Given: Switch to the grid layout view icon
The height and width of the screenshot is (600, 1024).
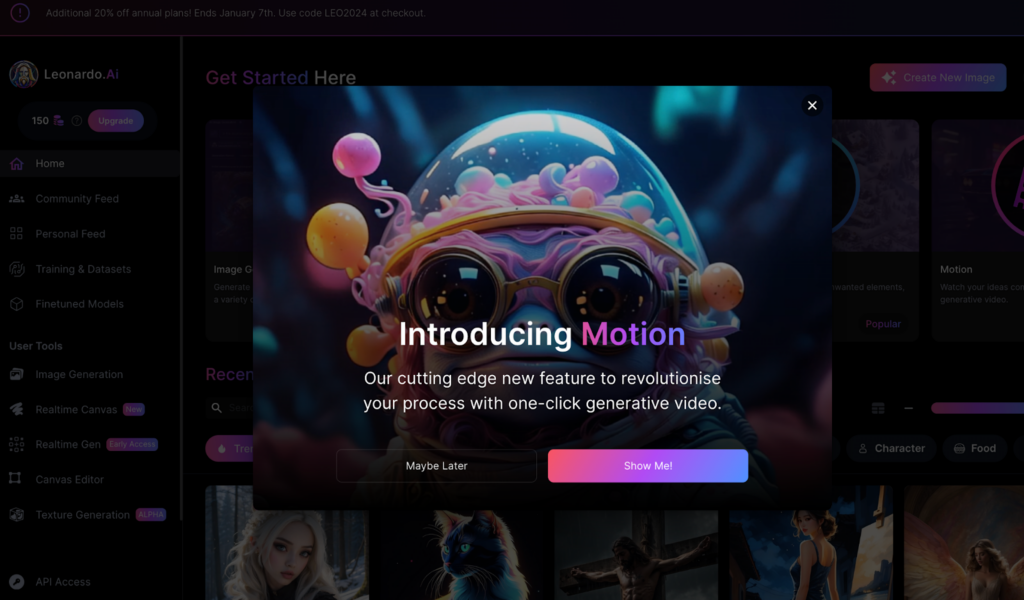Looking at the screenshot, I should (x=878, y=408).
